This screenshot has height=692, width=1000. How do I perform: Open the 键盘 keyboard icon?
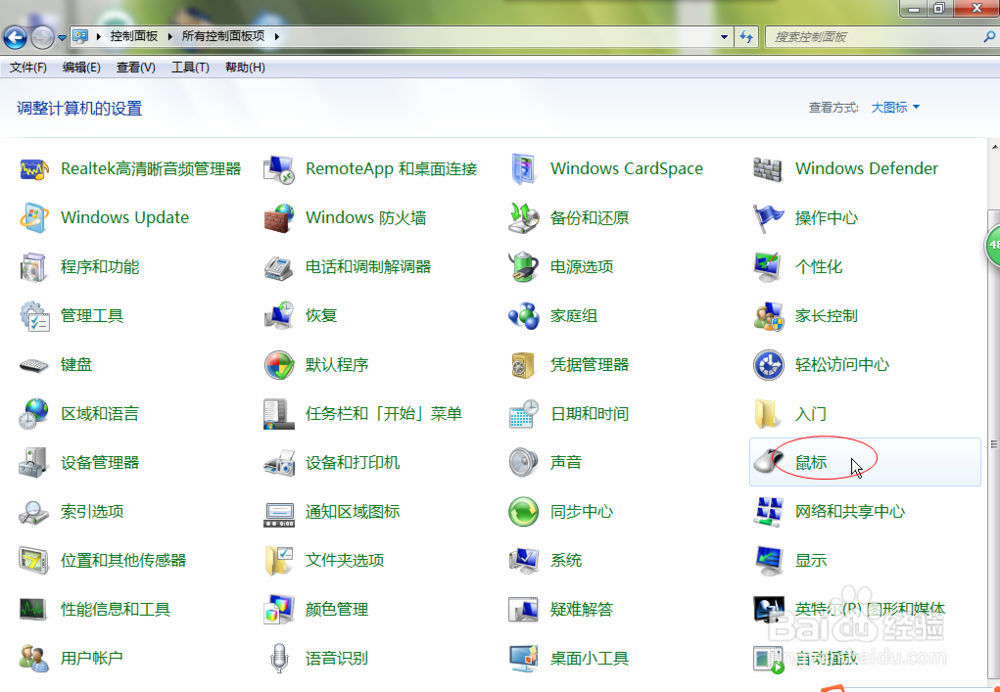34,365
